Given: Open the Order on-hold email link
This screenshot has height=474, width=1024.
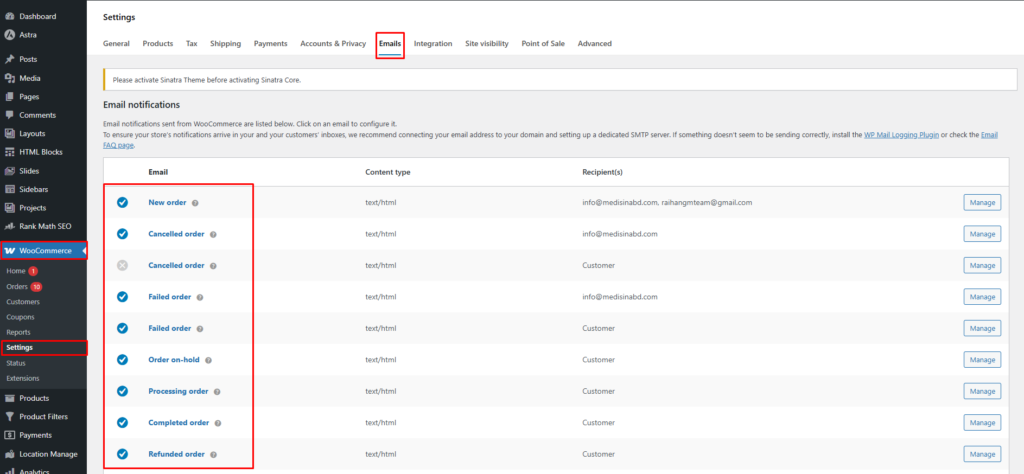Looking at the screenshot, I should [174, 360].
